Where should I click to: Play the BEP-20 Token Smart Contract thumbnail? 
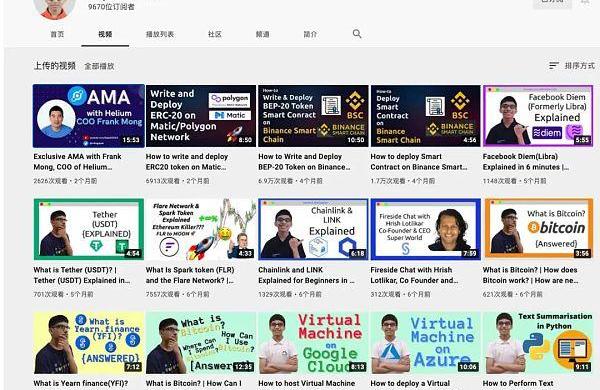coord(313,116)
